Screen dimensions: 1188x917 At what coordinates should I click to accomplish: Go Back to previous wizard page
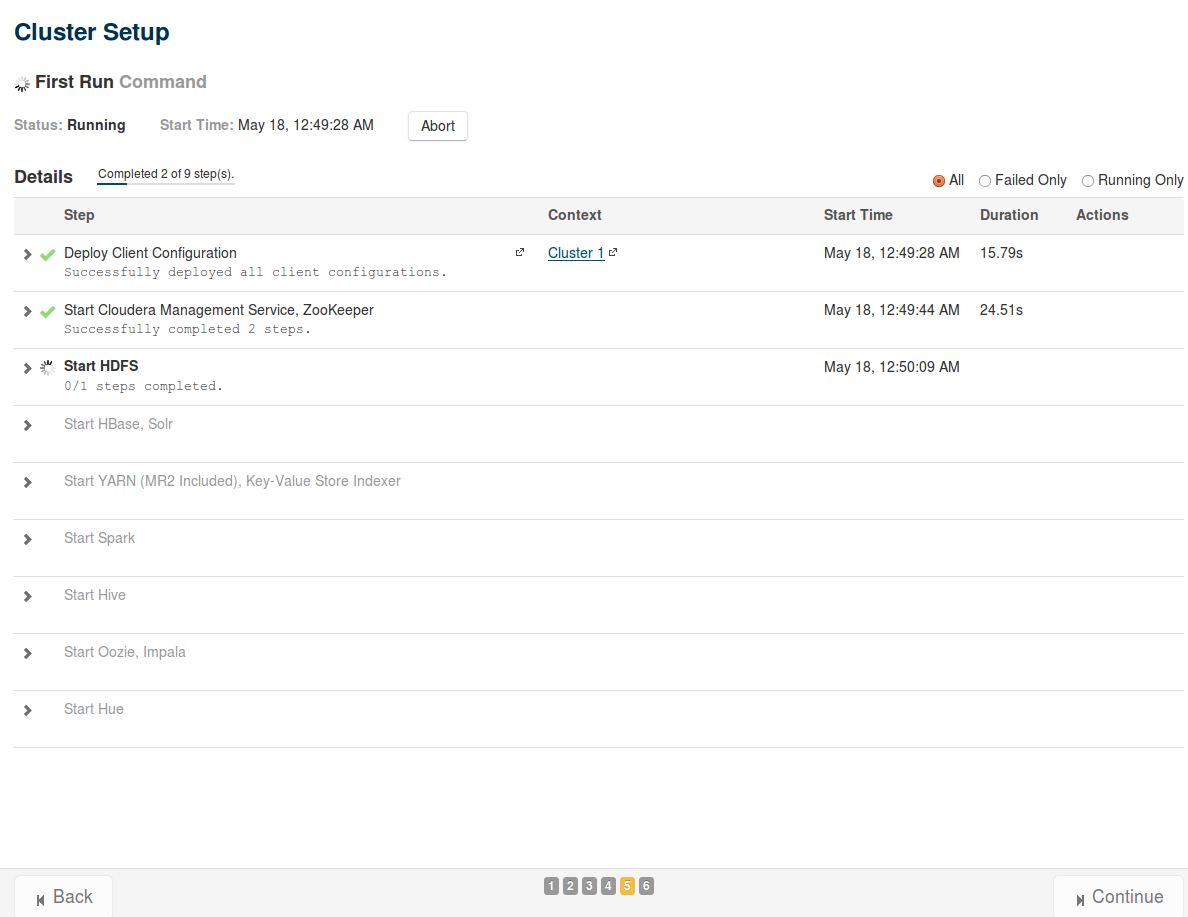[x=64, y=897]
